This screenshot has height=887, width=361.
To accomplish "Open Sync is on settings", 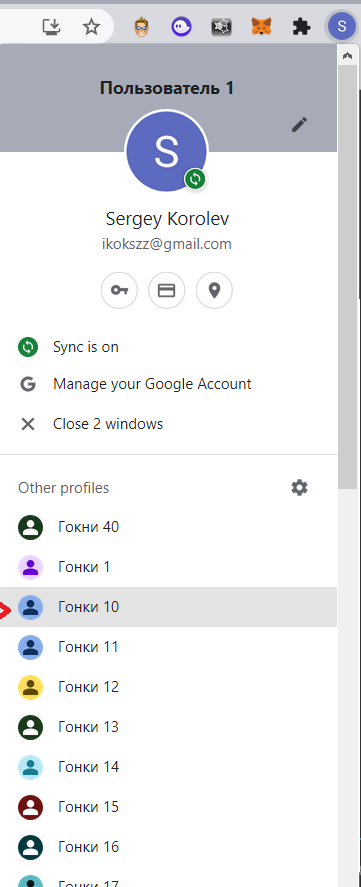I will click(168, 347).
